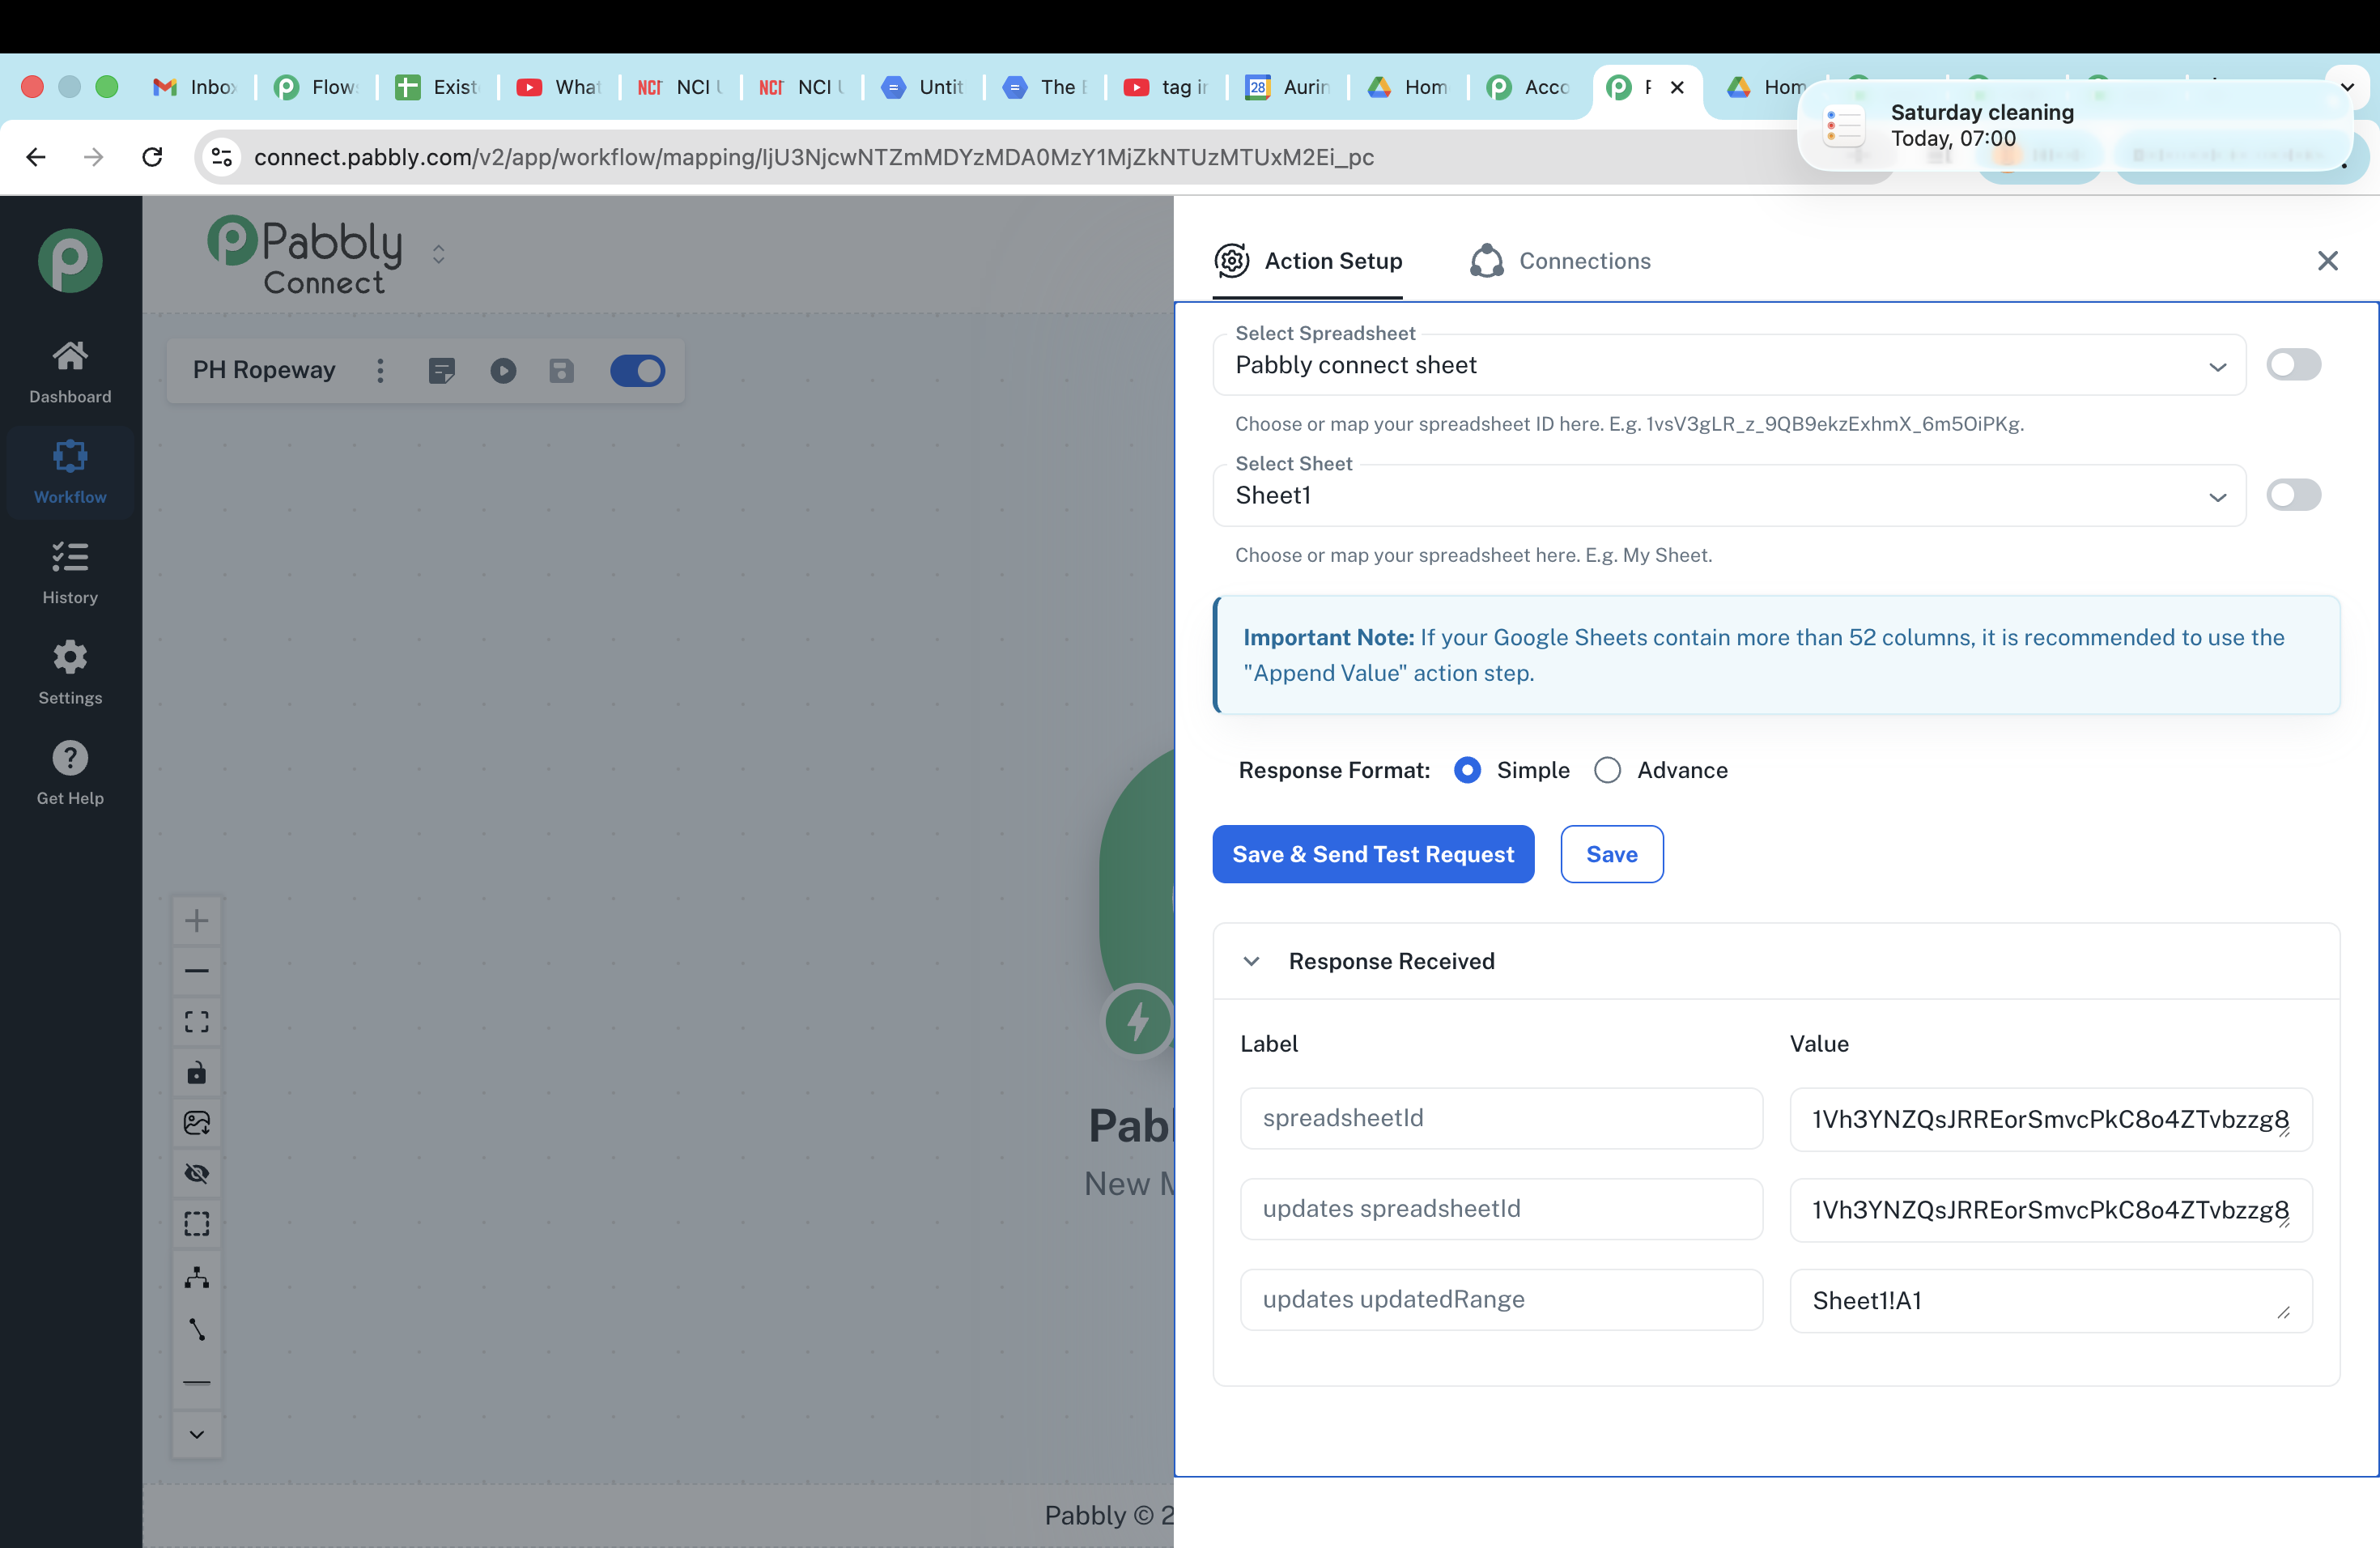The width and height of the screenshot is (2380, 1548).
Task: Toggle map switch for Select Sheet
Action: point(2293,495)
